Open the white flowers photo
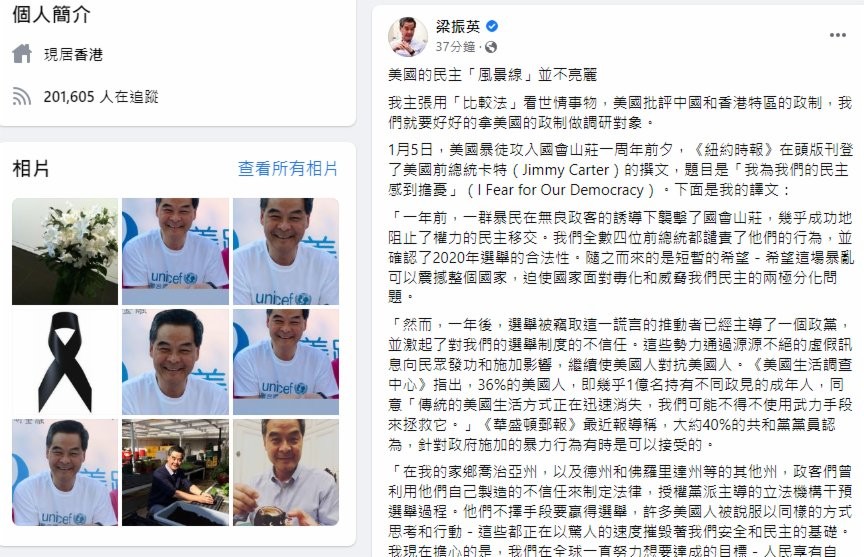 [65, 251]
